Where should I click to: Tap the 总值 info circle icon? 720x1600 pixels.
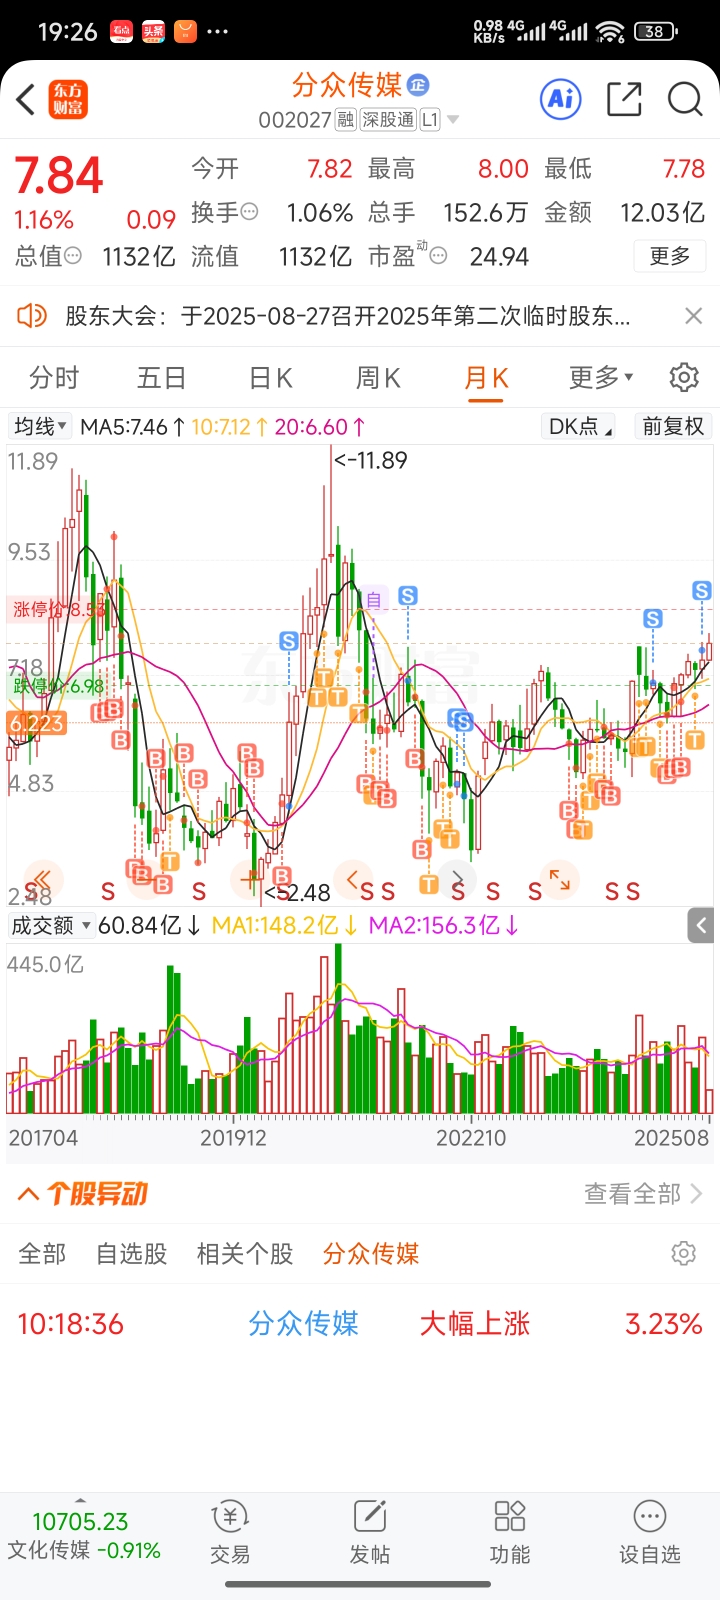pos(73,256)
